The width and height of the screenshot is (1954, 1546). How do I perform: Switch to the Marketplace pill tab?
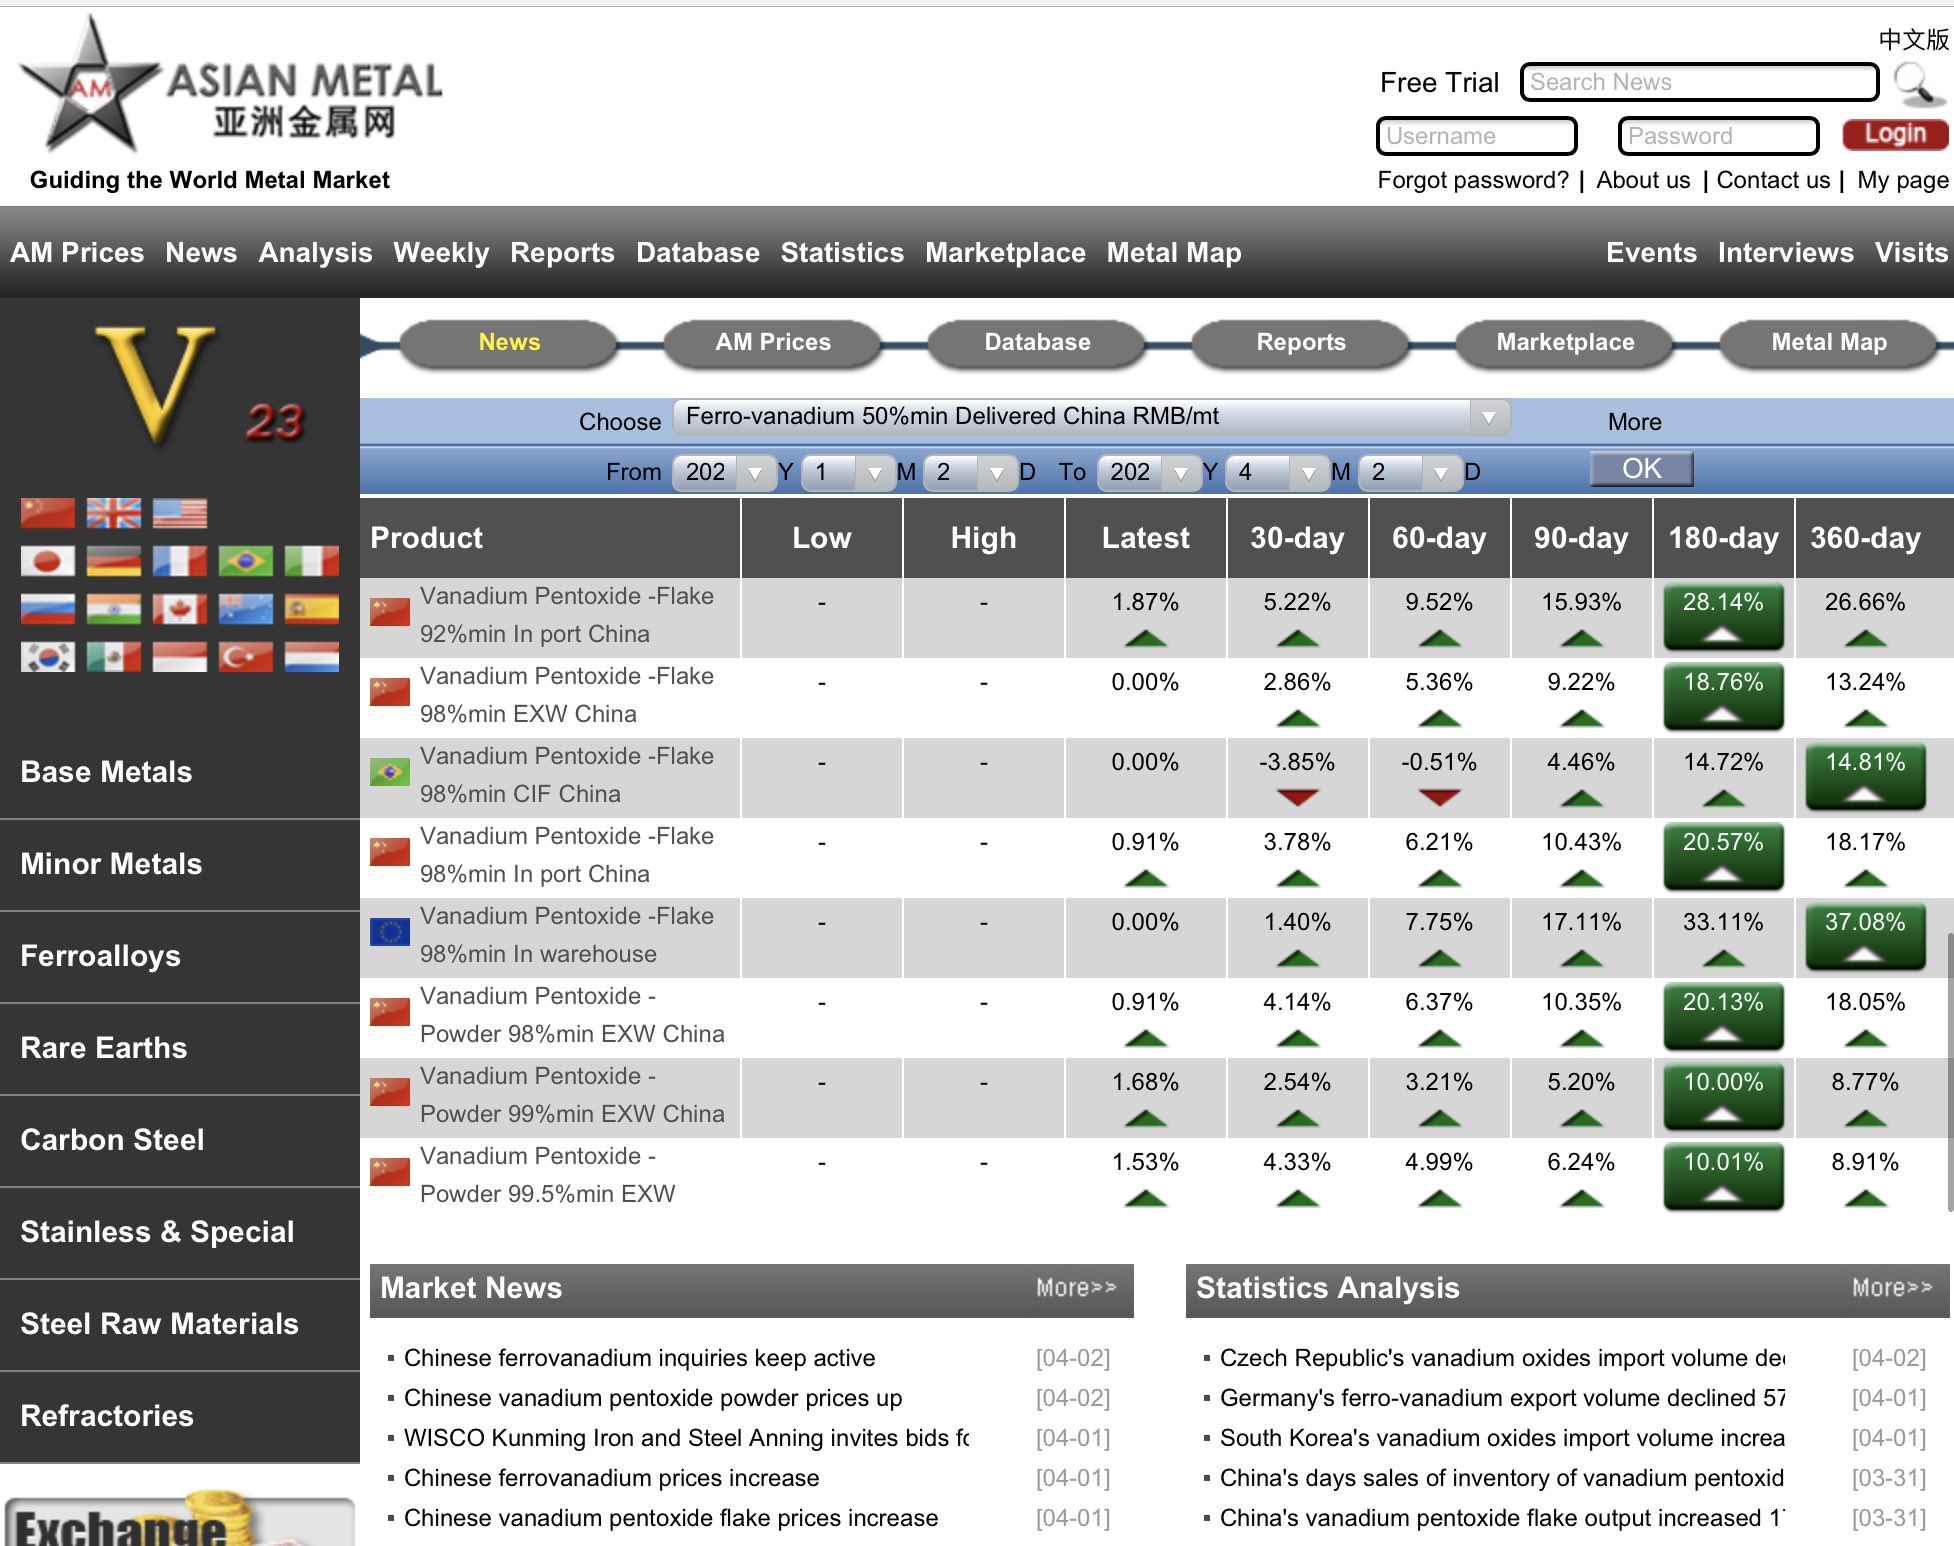point(1565,342)
